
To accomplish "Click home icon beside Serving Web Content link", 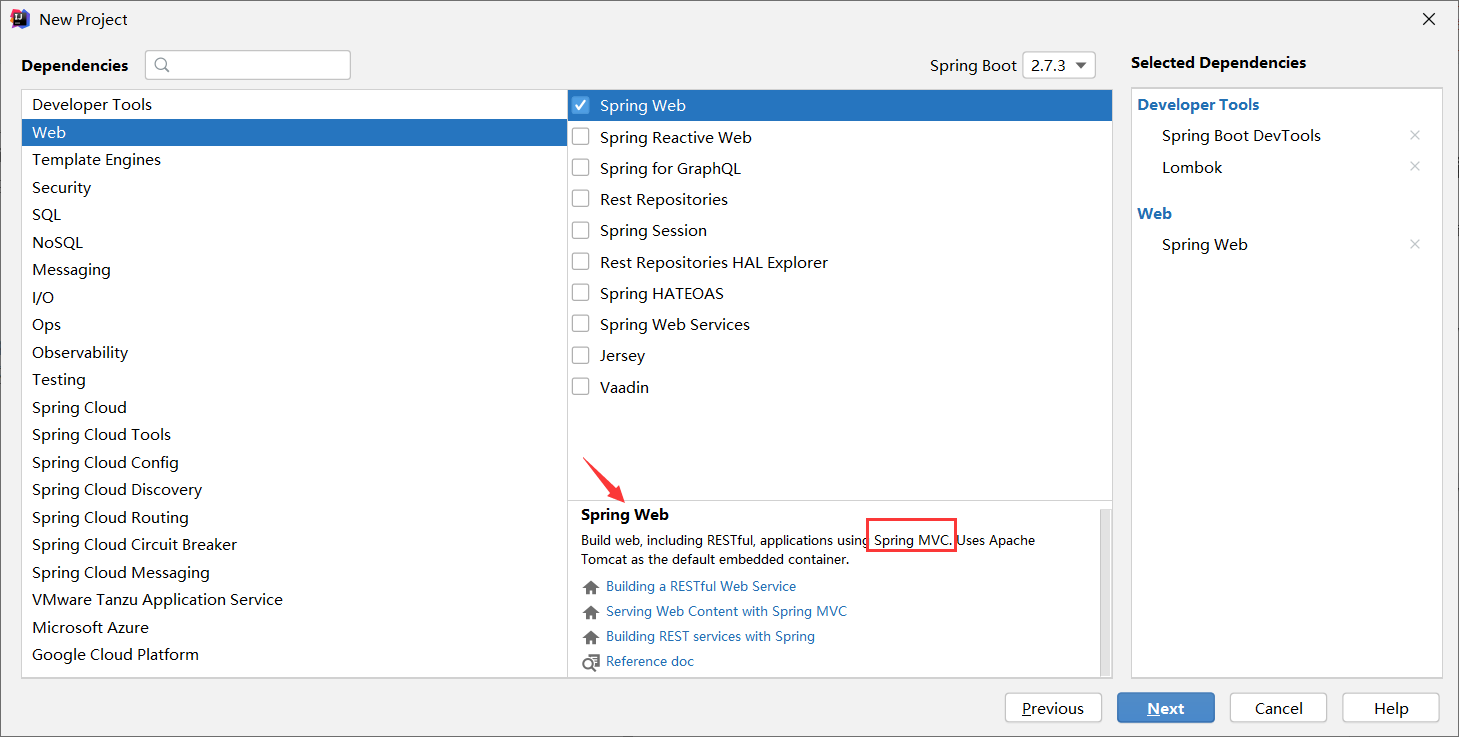I will click(x=591, y=612).
